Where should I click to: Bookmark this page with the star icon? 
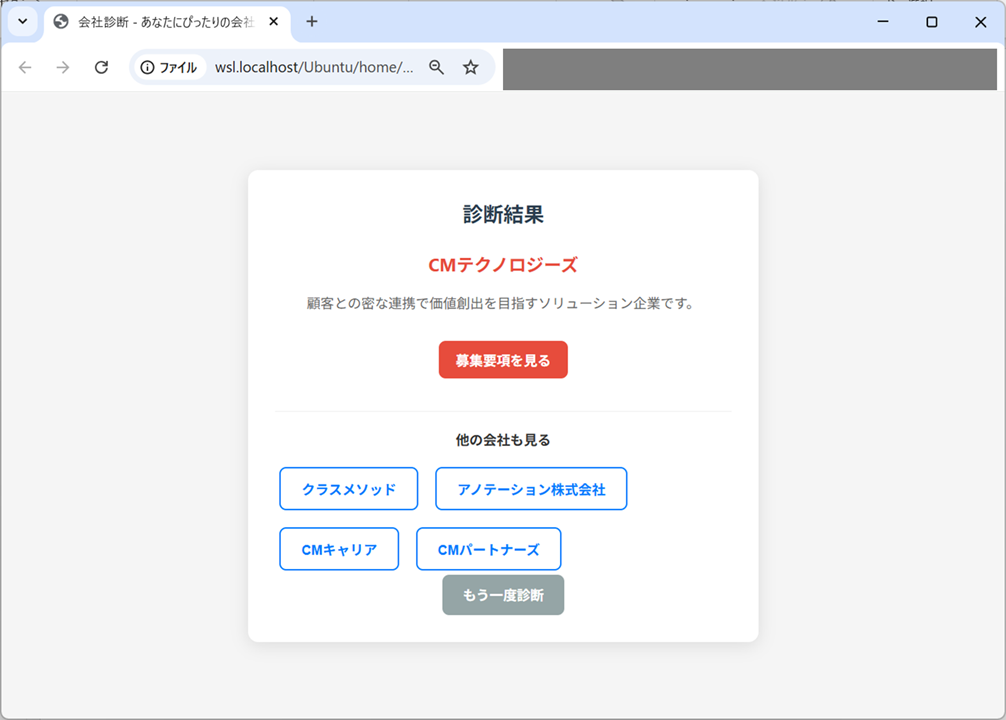[x=470, y=68]
